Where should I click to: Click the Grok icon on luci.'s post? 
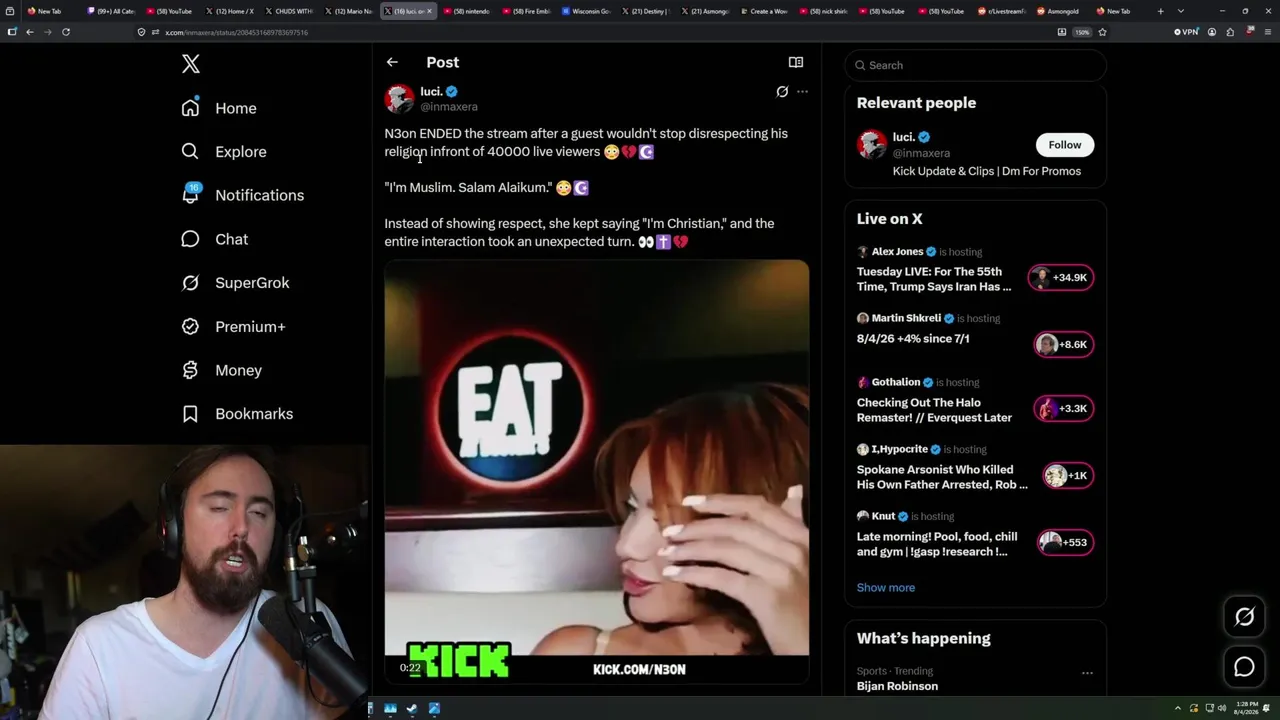(782, 92)
